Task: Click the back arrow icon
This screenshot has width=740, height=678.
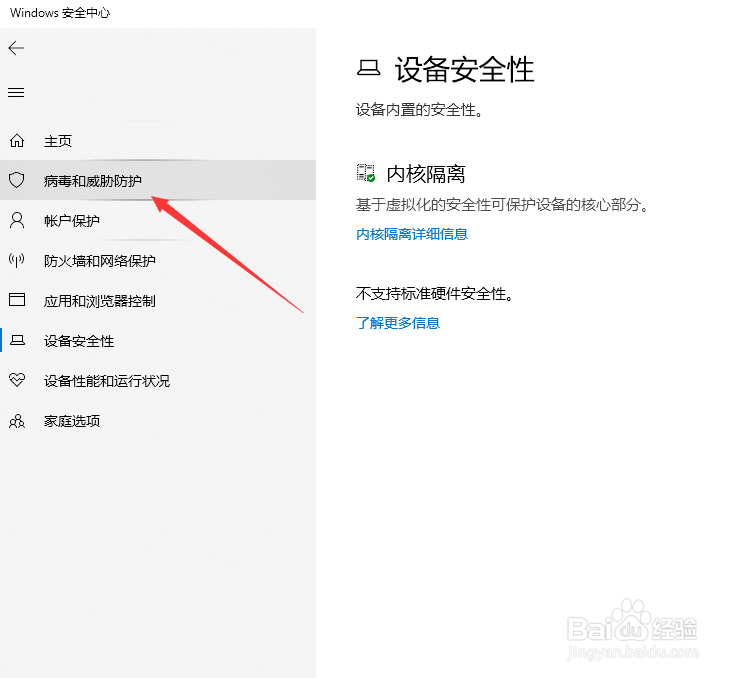Action: point(16,48)
